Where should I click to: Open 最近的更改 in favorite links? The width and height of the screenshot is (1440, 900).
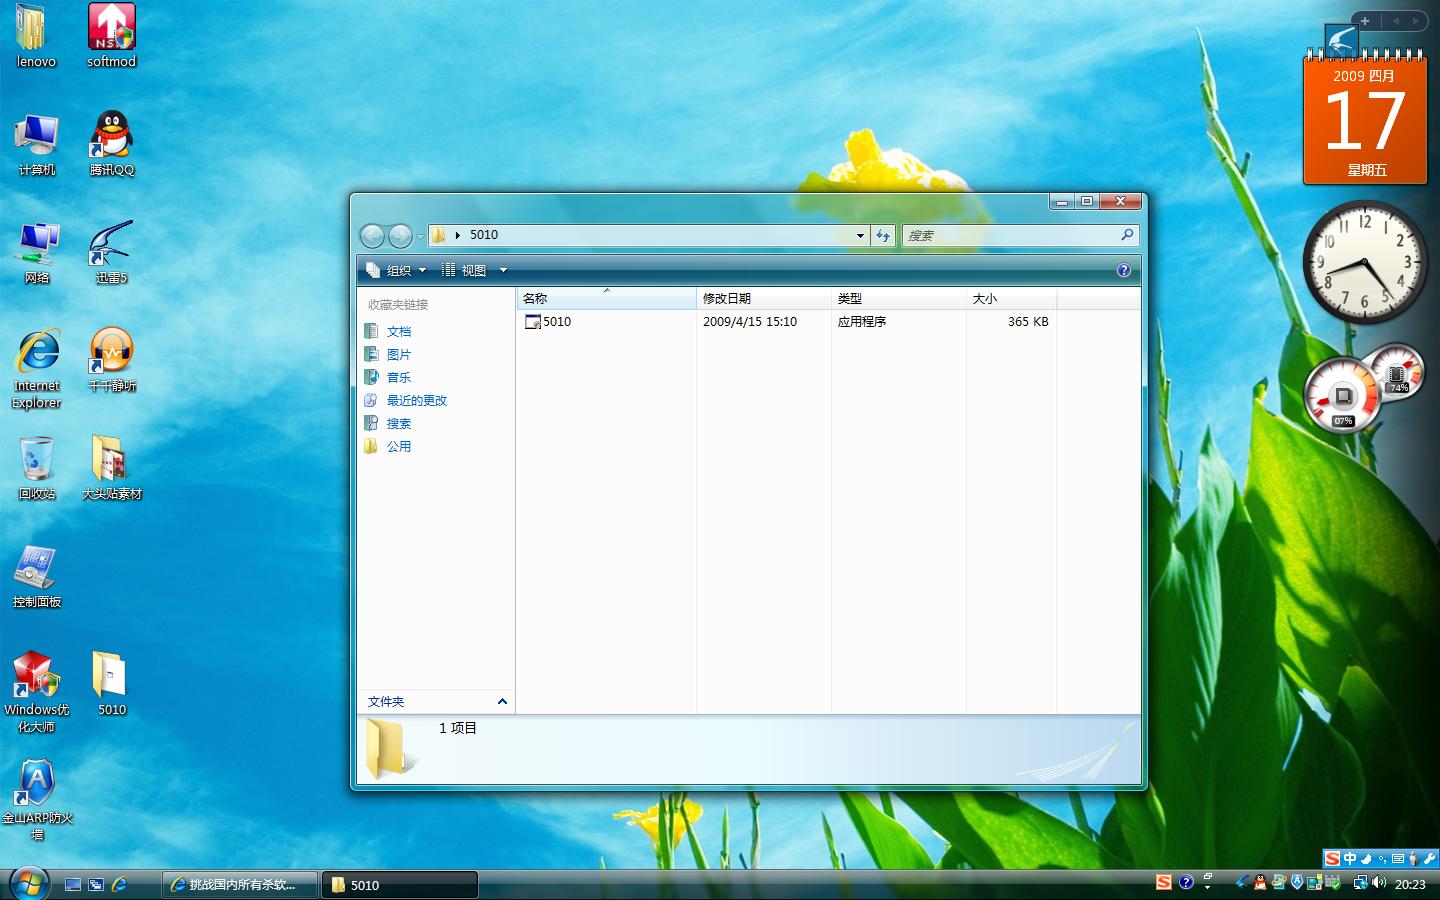(417, 400)
